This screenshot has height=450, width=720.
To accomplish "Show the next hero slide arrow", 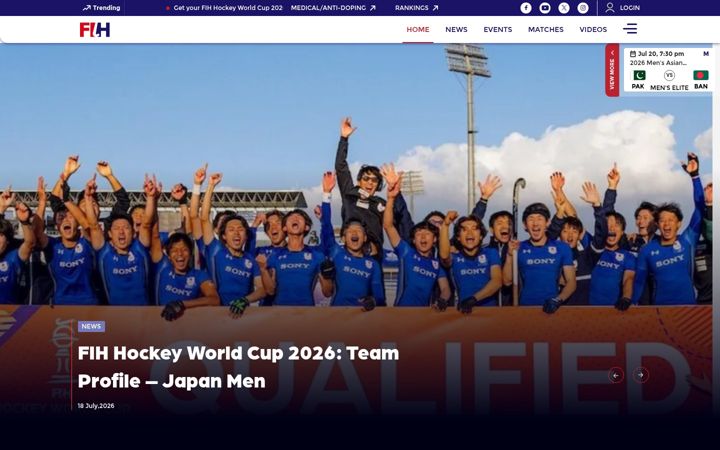I will tap(641, 375).
